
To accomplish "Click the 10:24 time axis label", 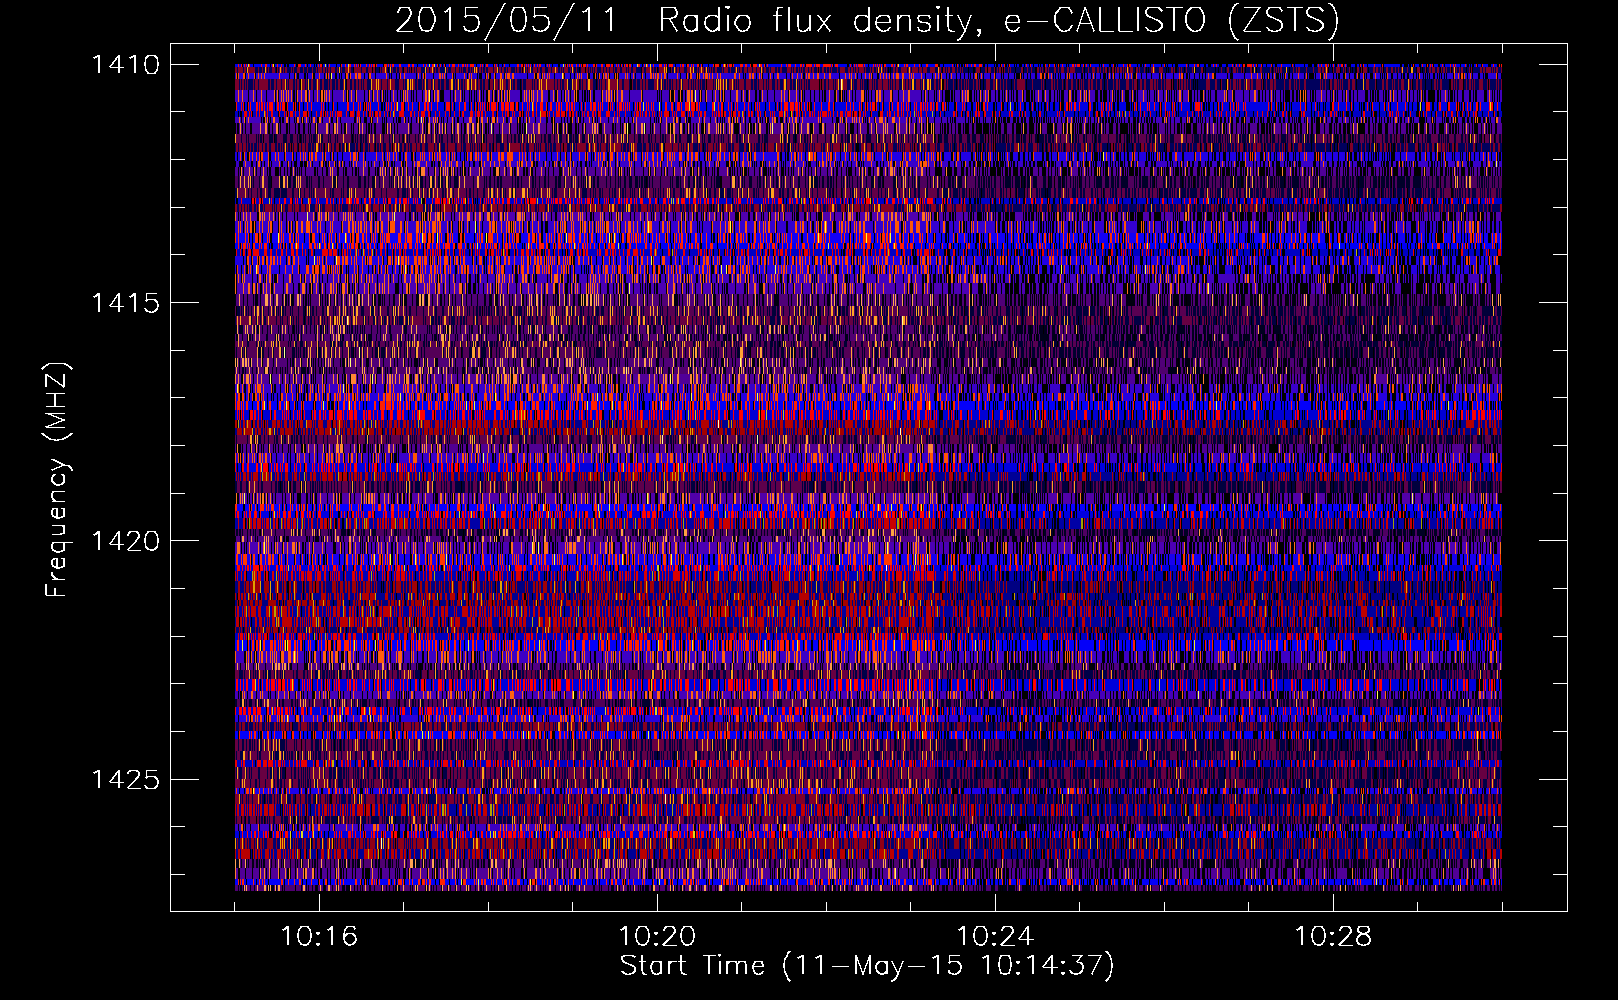I will 995,936.
